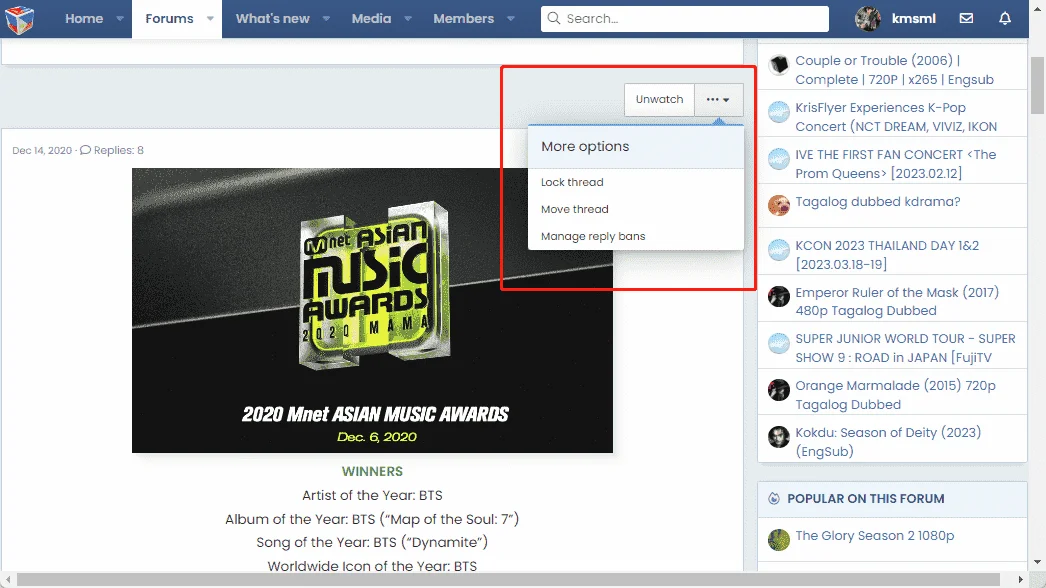Image resolution: width=1046 pixels, height=588 pixels.
Task: Click avatar beside Tagalog dubbed kdrama
Action: 778,205
